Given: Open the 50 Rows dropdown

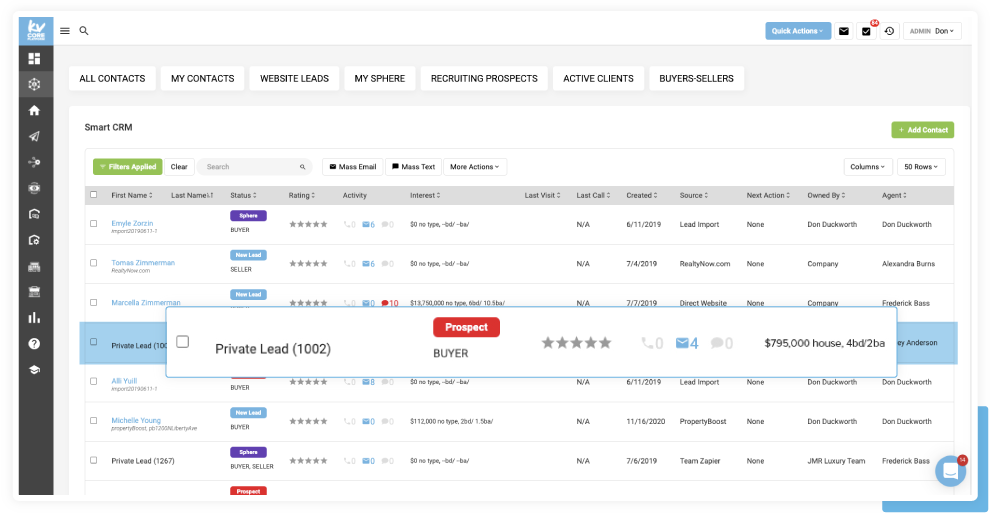Looking at the screenshot, I should click(921, 167).
